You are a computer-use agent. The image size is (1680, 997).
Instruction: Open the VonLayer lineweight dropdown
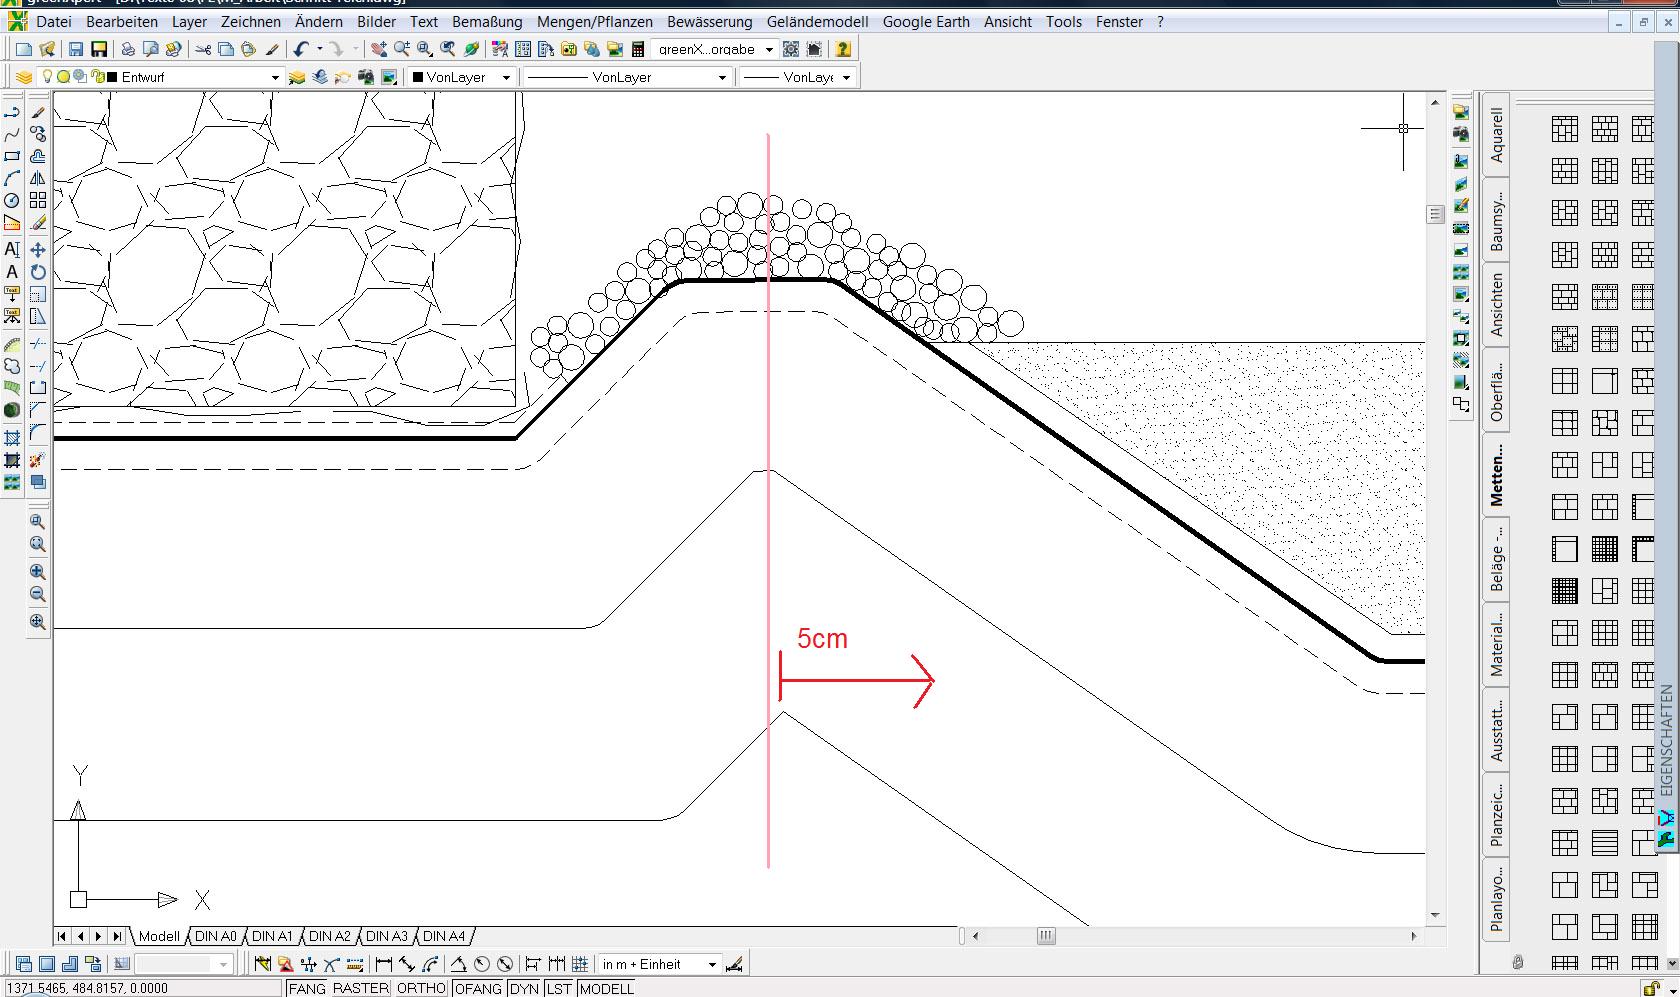(846, 77)
